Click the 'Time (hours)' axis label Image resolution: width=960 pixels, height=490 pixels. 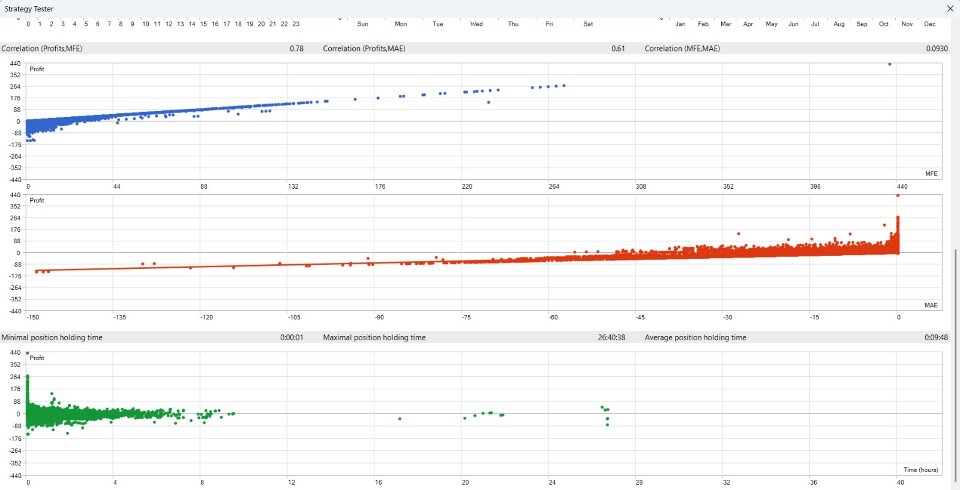(920, 470)
